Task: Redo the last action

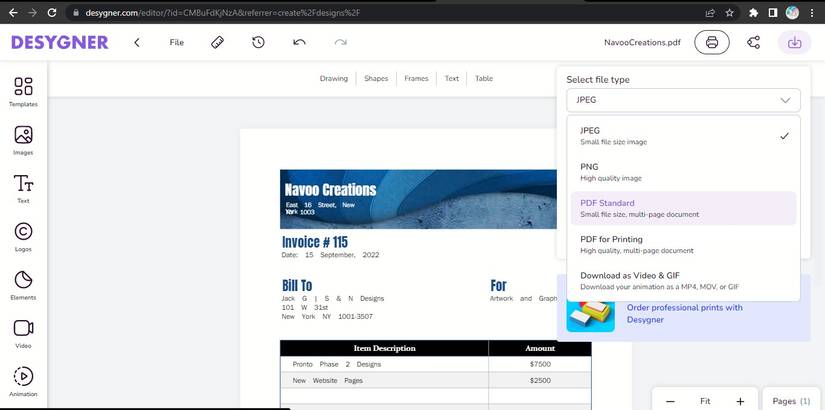Action: click(340, 43)
